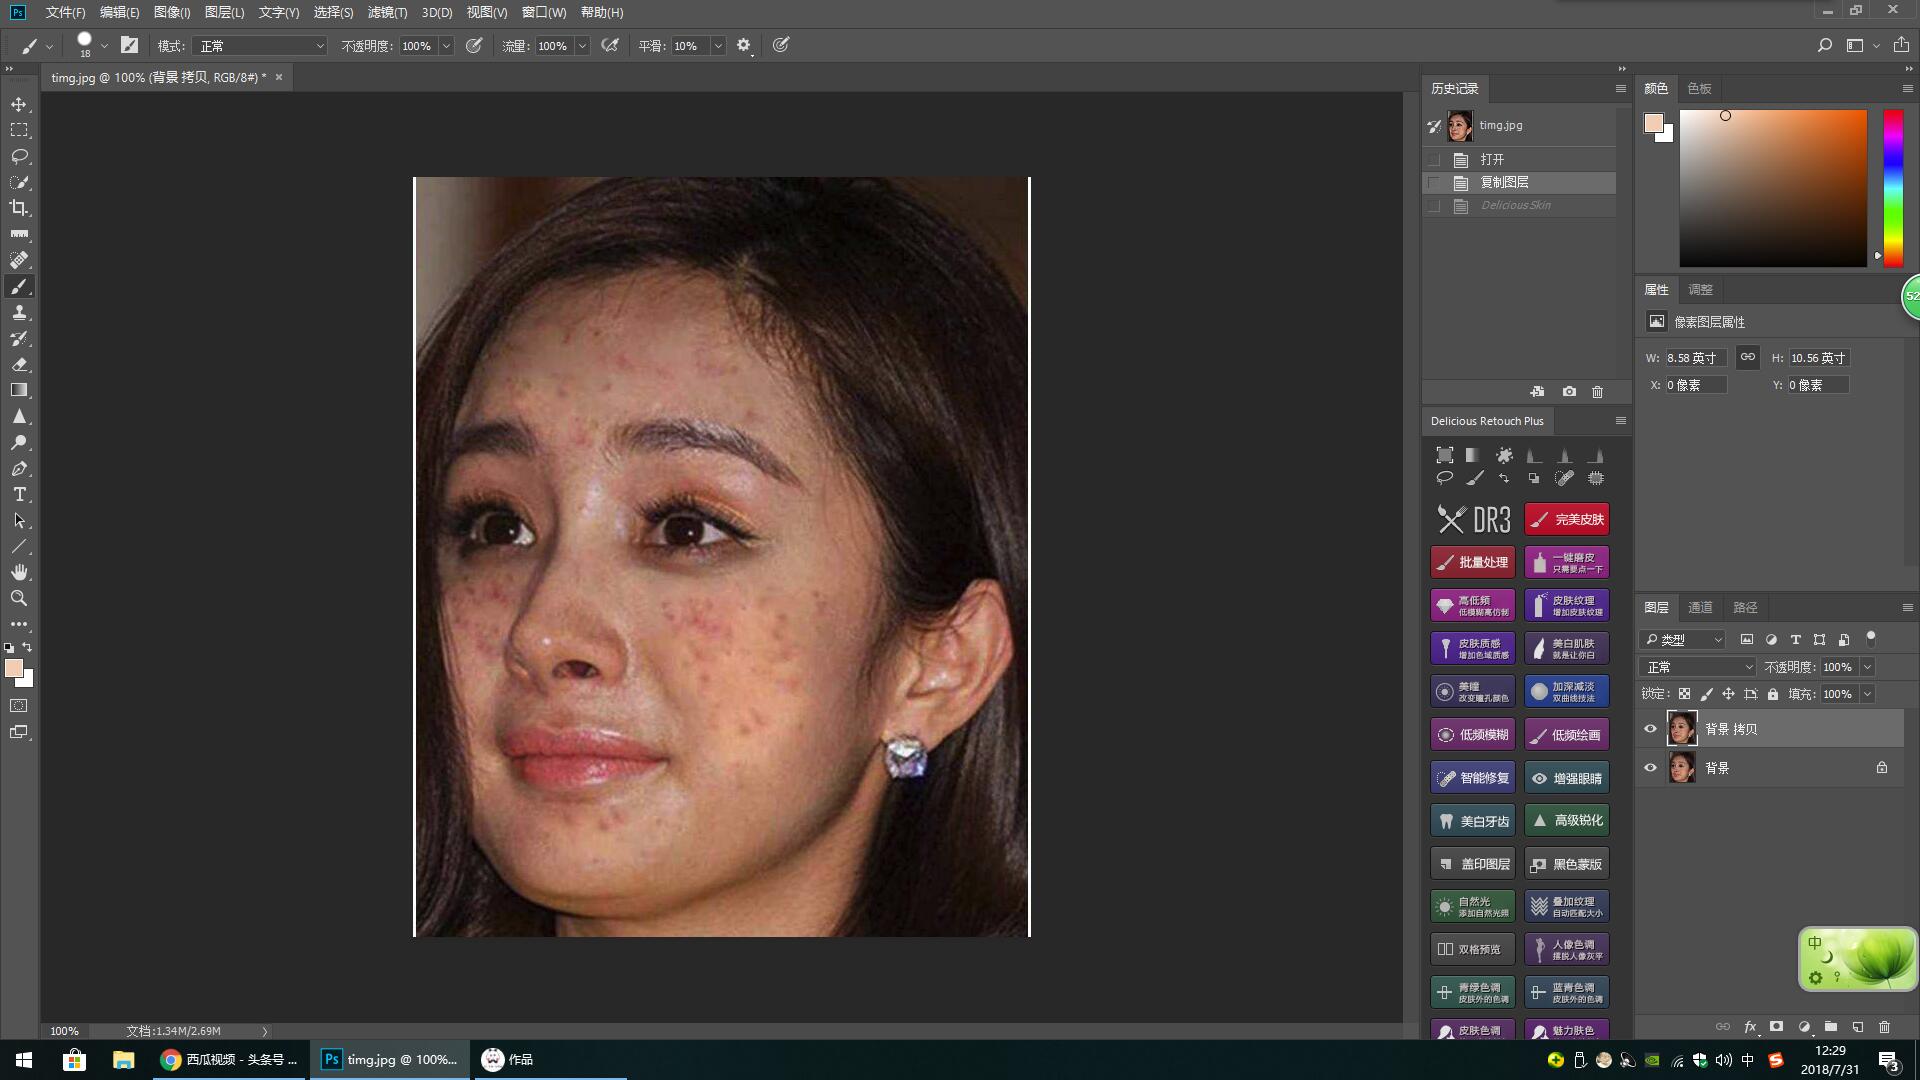Enable airbrush-style build-up effect
The width and height of the screenshot is (1920, 1080).
click(x=610, y=45)
